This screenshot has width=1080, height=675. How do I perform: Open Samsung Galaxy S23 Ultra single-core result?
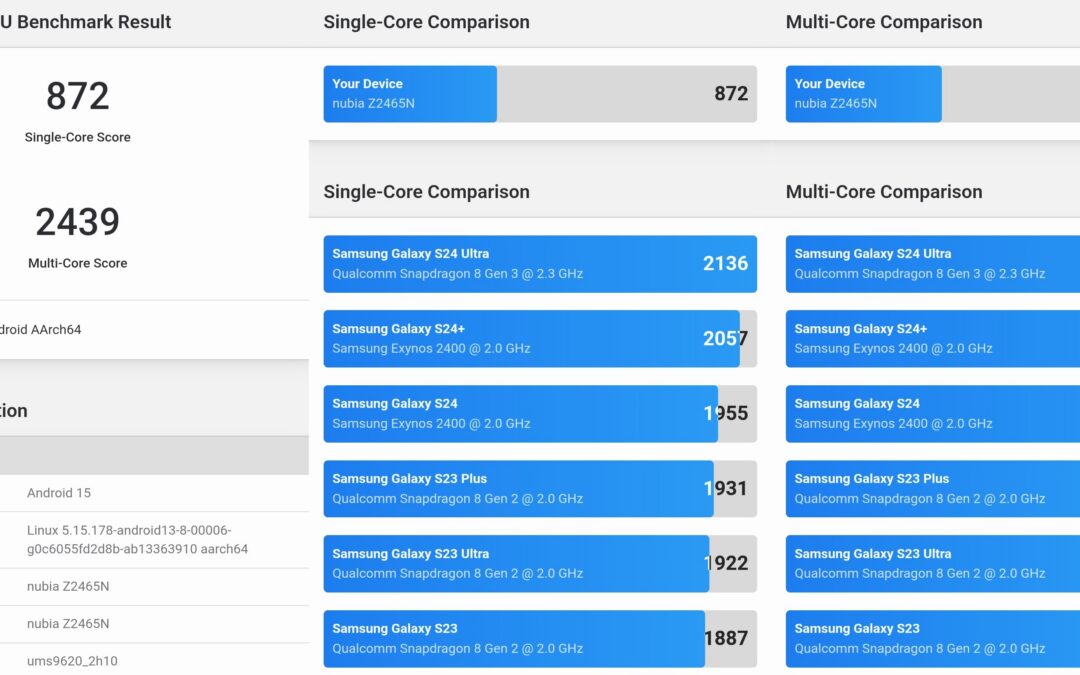click(539, 564)
